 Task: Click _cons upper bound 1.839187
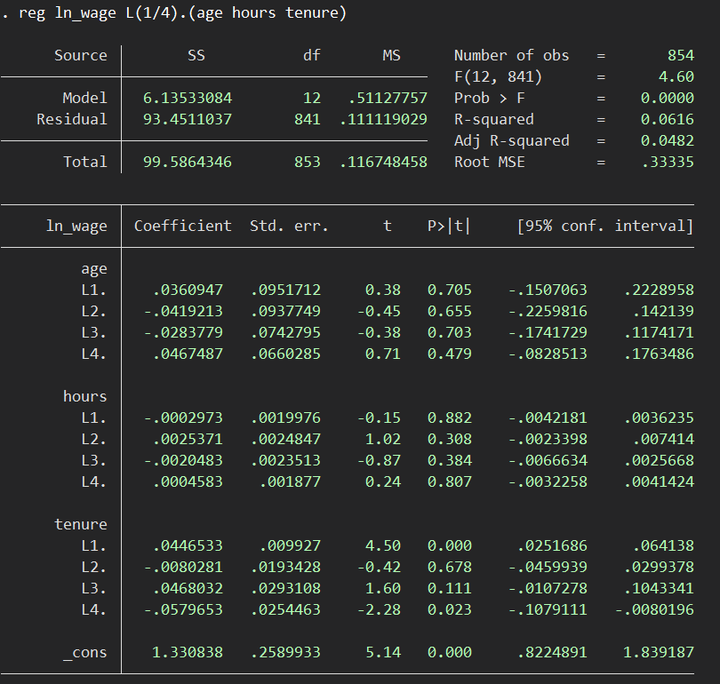click(x=658, y=652)
